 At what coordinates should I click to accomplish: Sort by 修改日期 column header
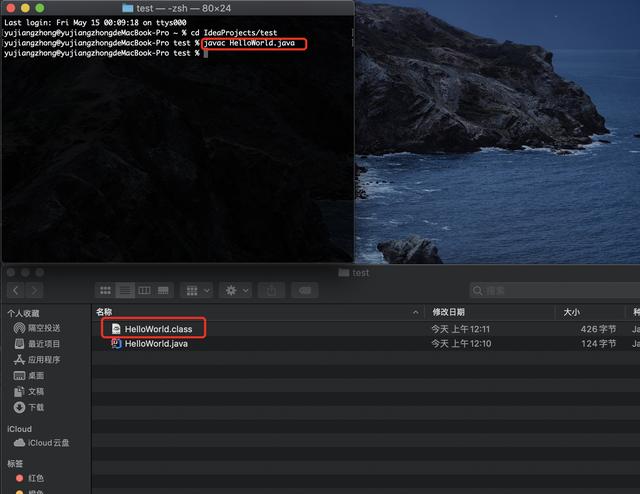tap(449, 312)
